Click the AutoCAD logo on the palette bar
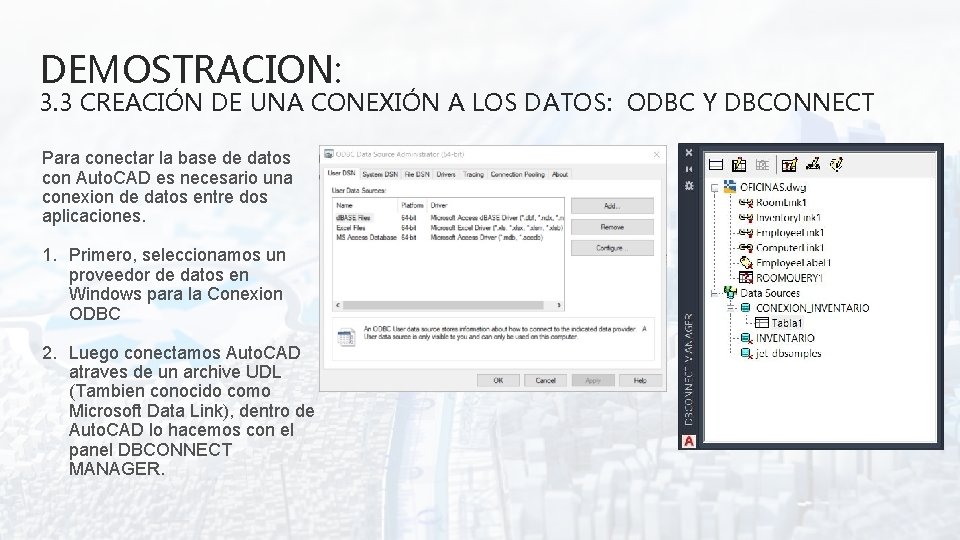This screenshot has width=960, height=540. click(x=689, y=441)
